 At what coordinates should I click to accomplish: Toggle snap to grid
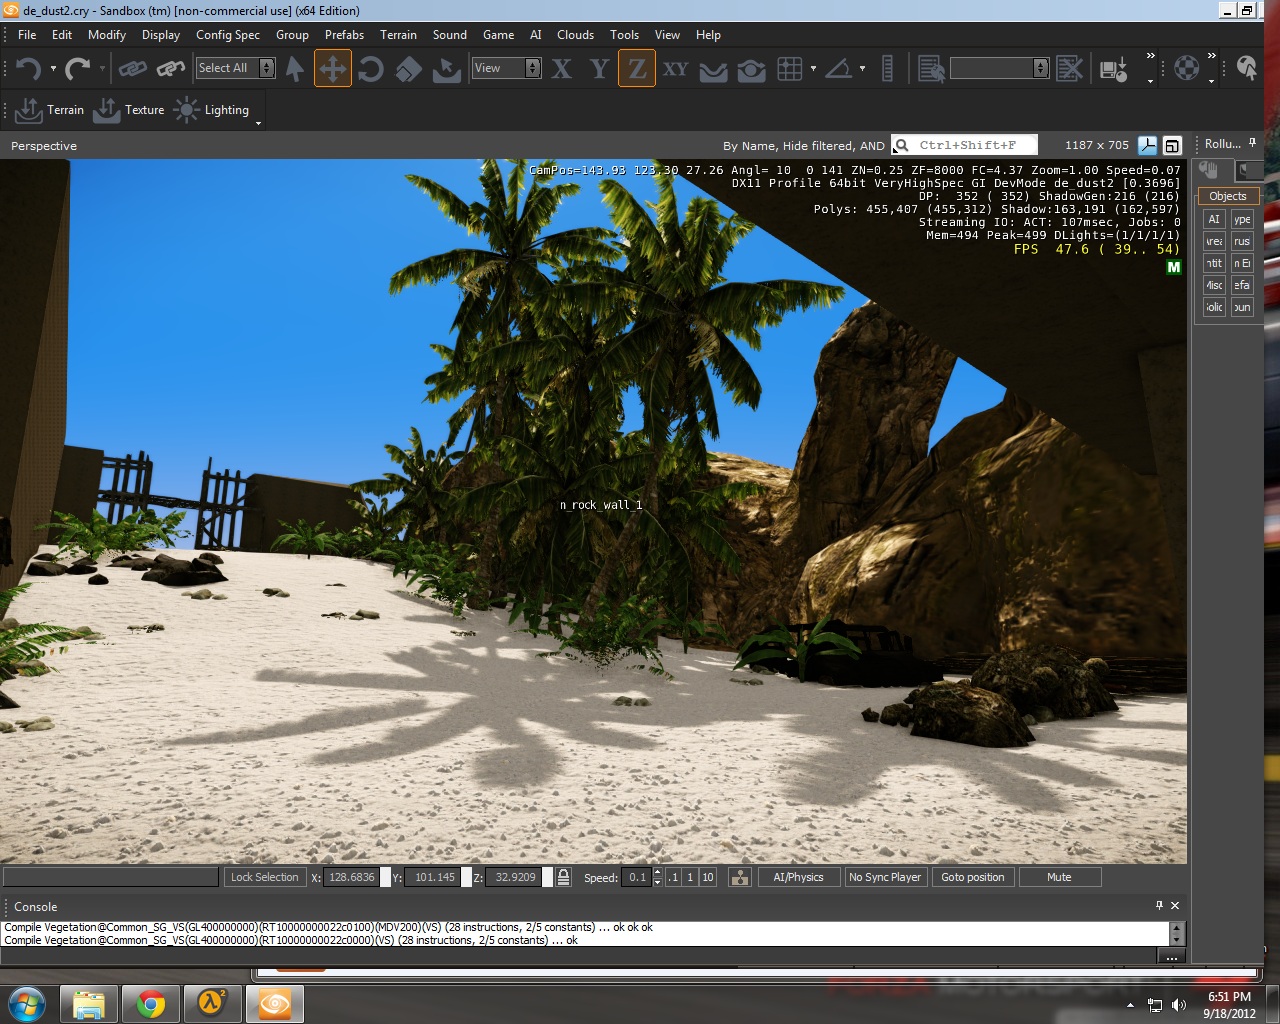tap(790, 68)
